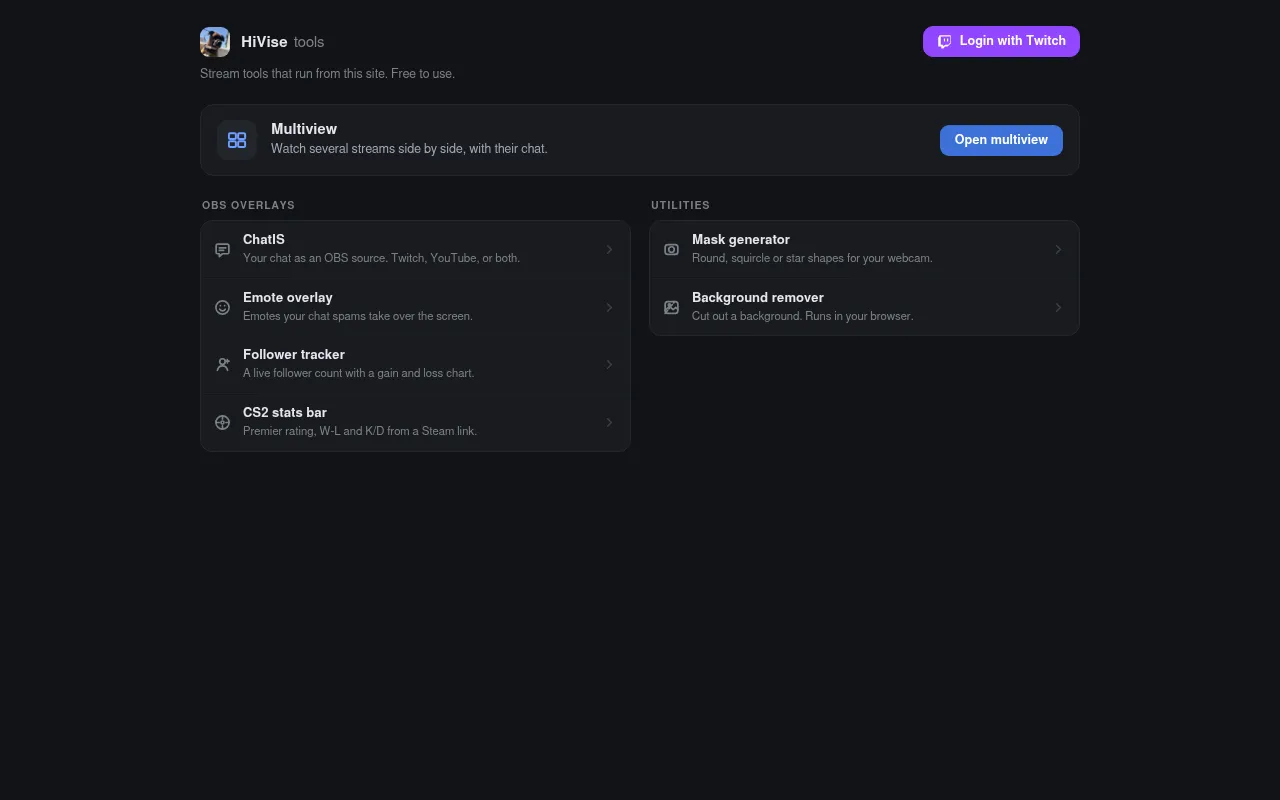This screenshot has height=800, width=1280.
Task: Click the UTILITIES section label
Action: click(680, 205)
